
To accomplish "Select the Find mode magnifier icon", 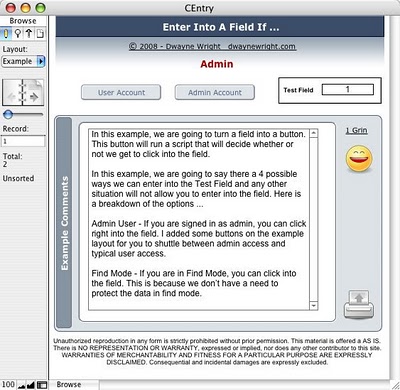I will (18, 34).
